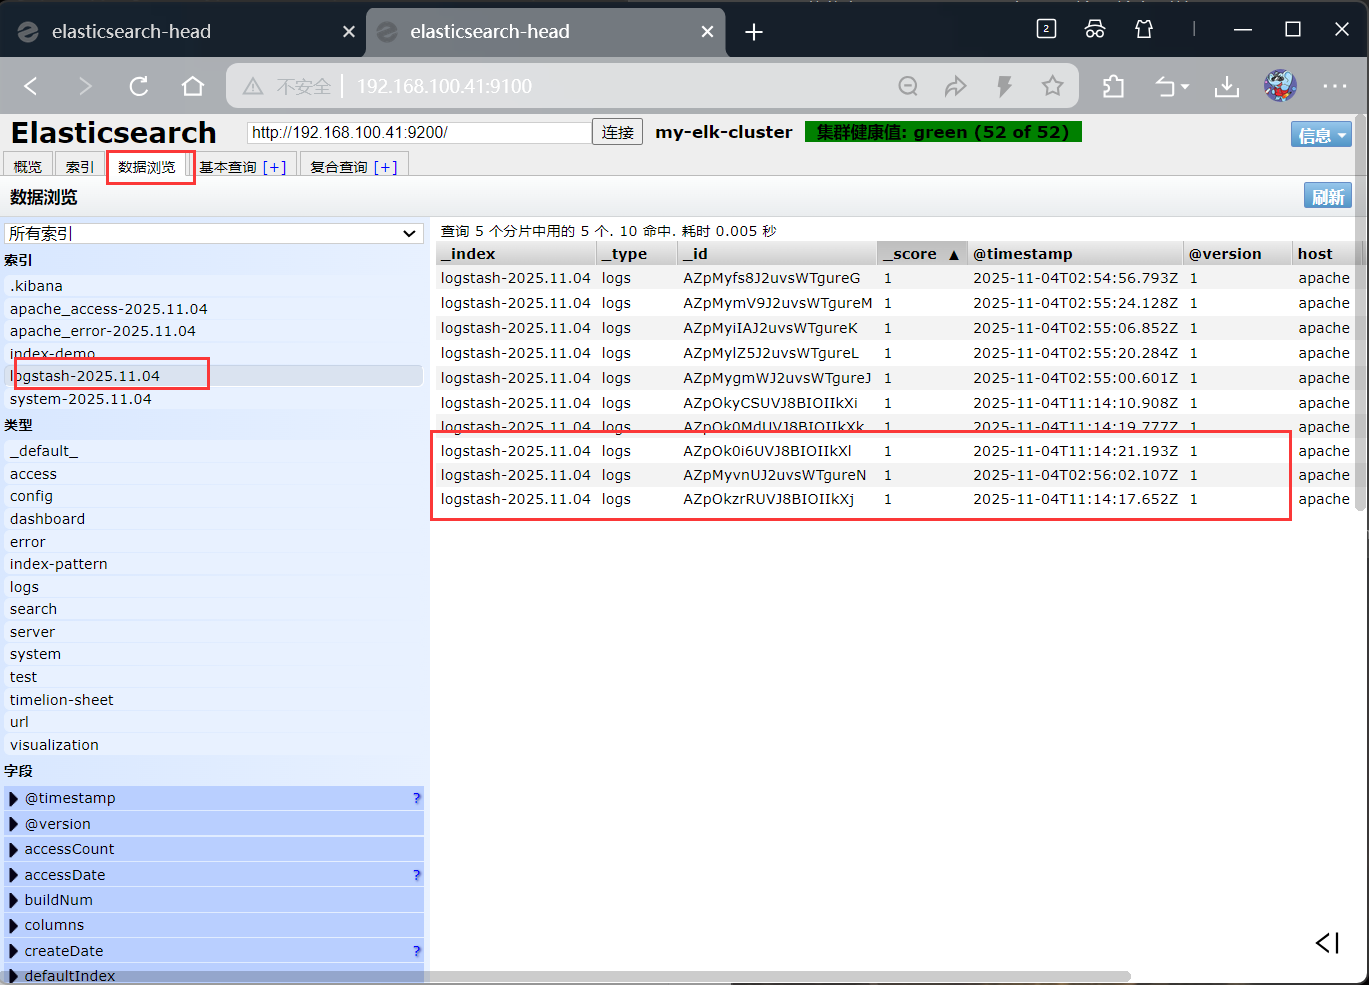Click the lightning bolt icon in address bar
This screenshot has width=1369, height=985.
tap(1004, 86)
